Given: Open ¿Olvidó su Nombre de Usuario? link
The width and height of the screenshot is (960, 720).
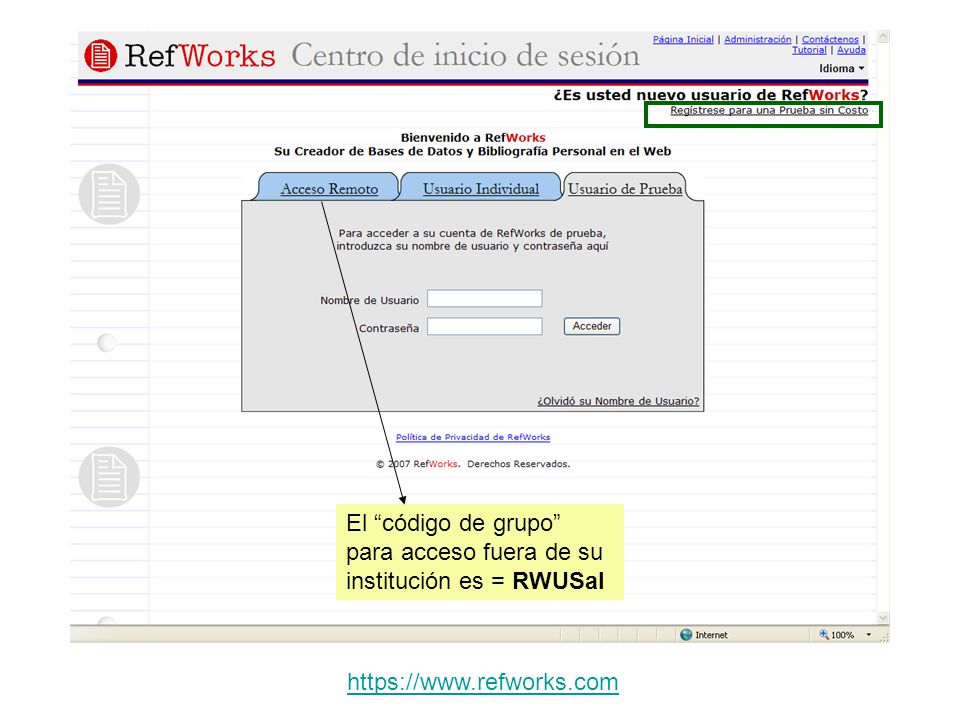Looking at the screenshot, I should (x=618, y=401).
